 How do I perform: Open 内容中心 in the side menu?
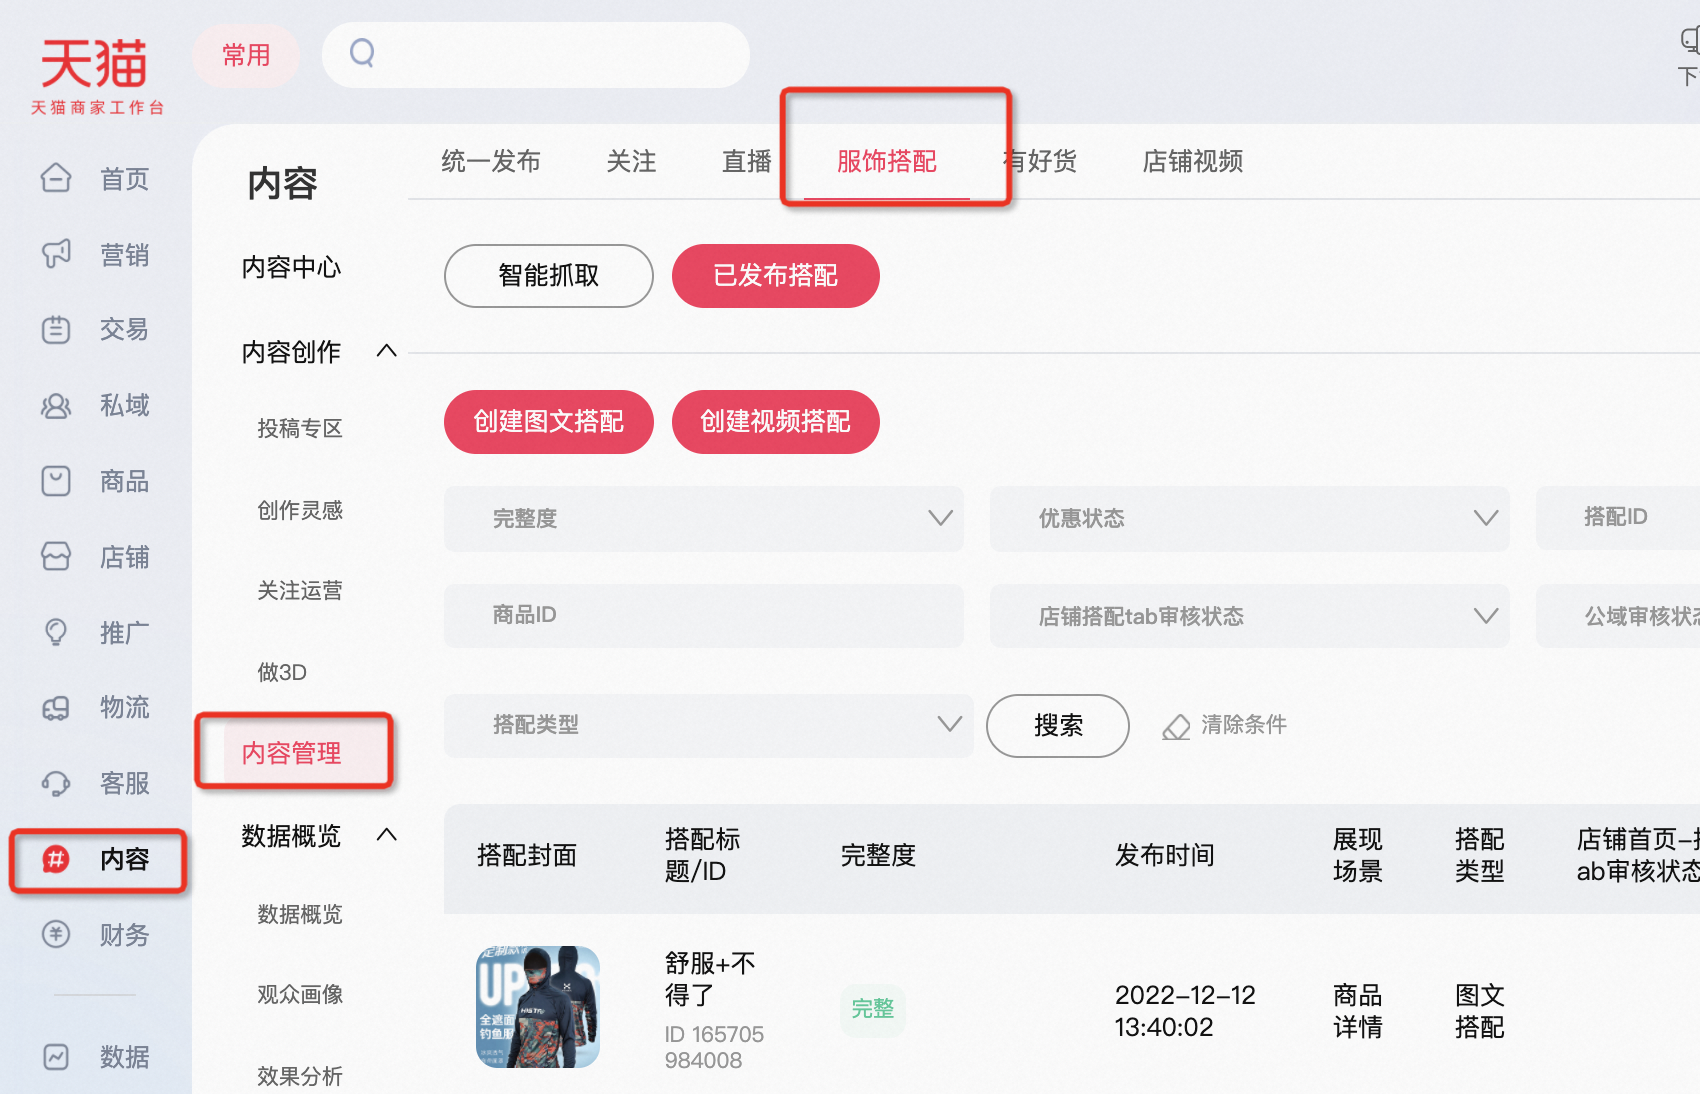tap(291, 267)
